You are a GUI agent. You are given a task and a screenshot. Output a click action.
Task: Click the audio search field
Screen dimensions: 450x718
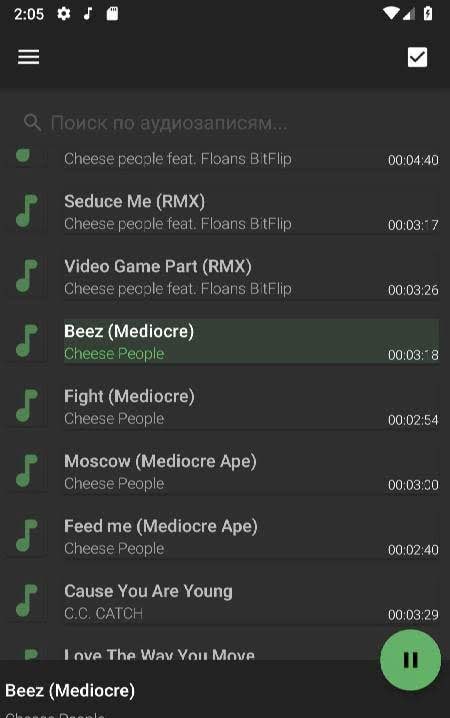click(225, 123)
